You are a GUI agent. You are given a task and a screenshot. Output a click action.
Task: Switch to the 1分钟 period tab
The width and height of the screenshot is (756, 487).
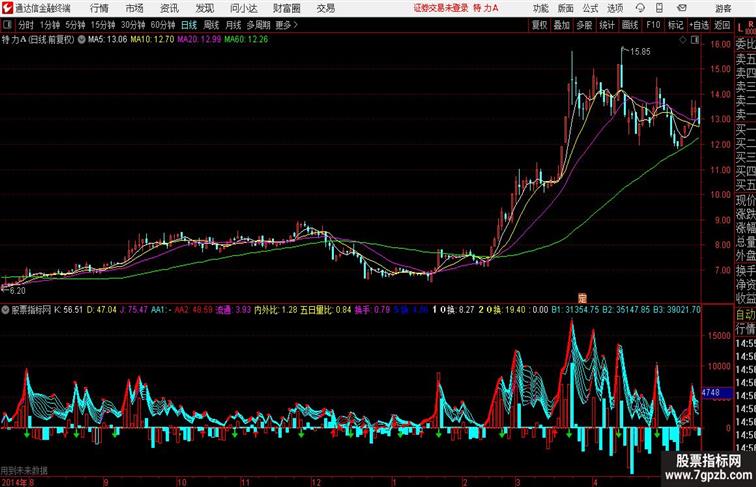[50, 25]
